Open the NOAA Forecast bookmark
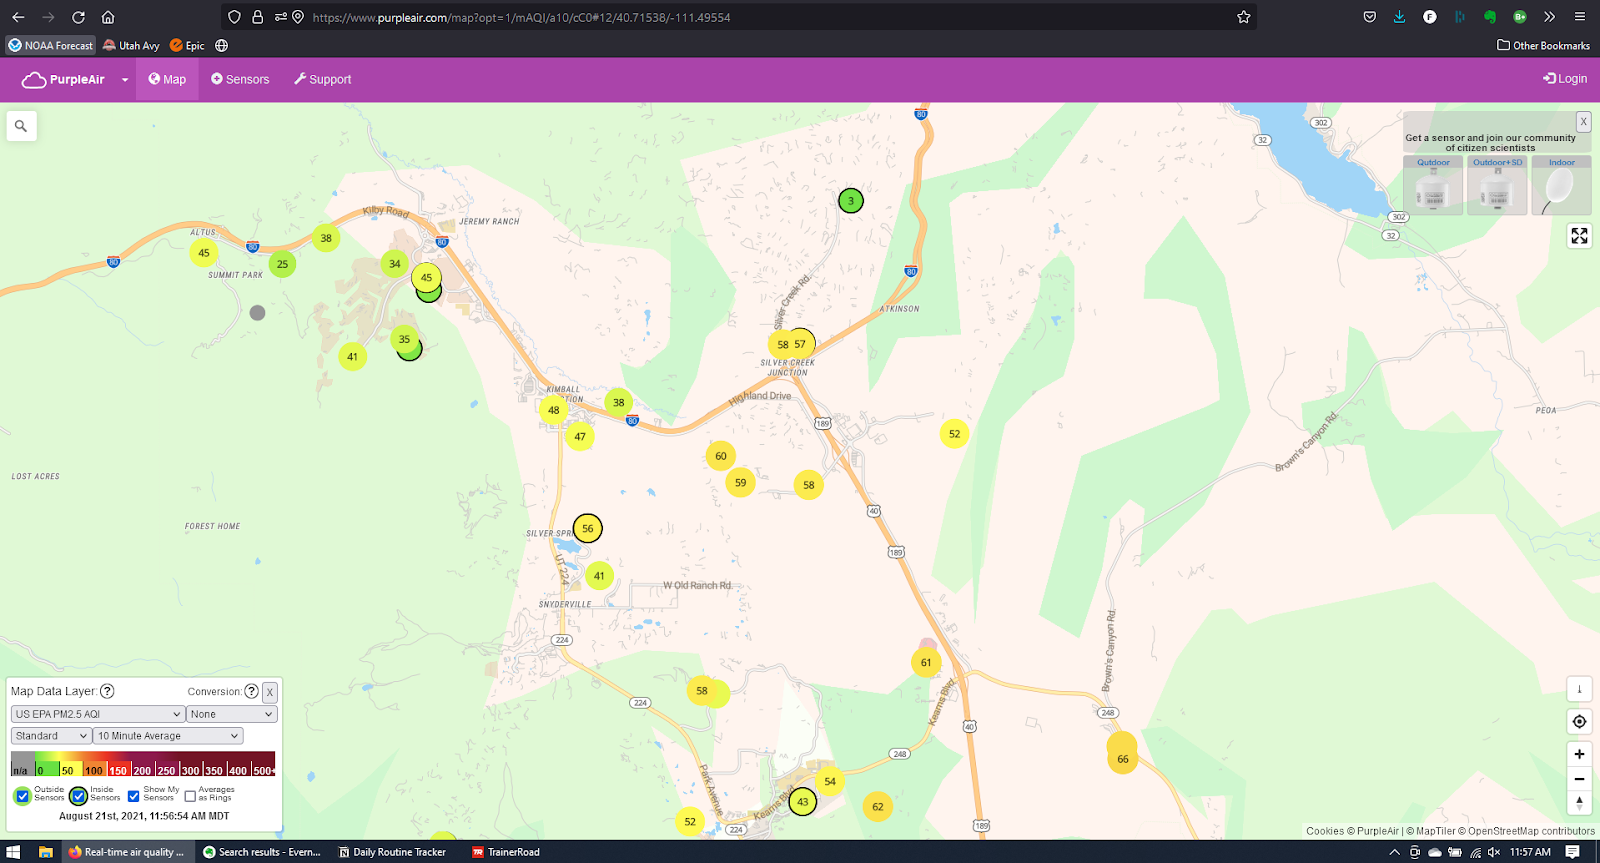 point(50,45)
